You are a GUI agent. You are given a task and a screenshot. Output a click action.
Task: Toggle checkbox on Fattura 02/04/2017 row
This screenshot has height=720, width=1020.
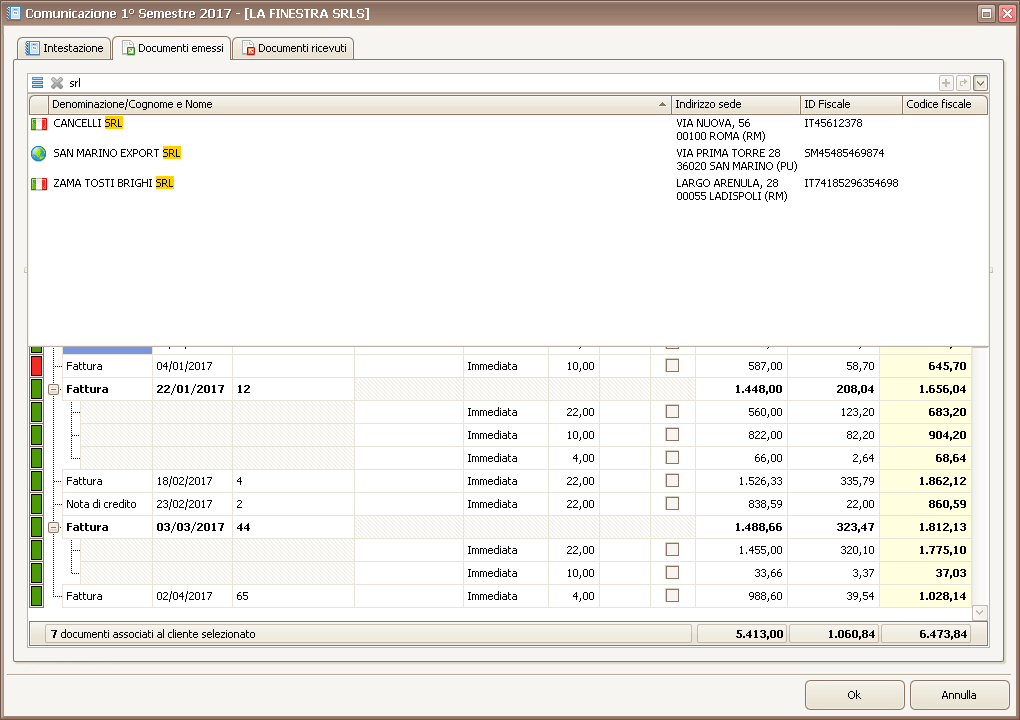672,596
